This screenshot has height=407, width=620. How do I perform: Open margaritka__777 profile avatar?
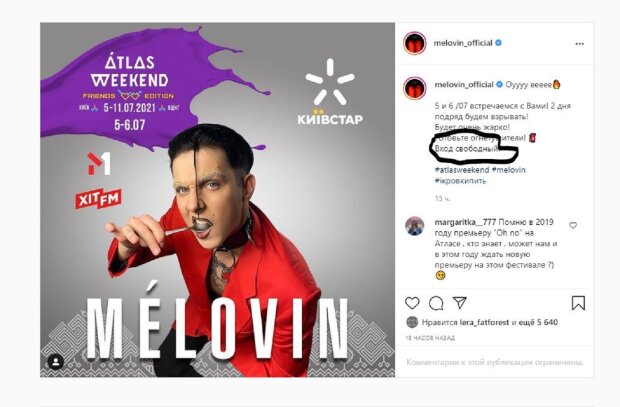tap(414, 226)
